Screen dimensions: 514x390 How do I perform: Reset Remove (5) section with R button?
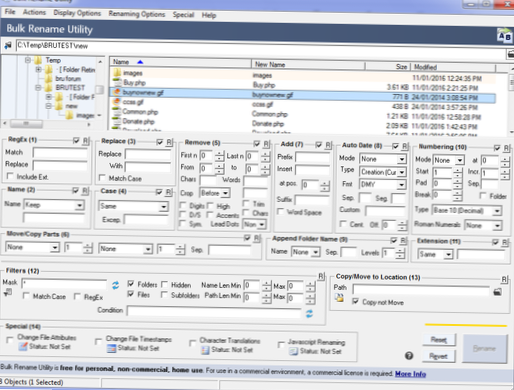click(266, 144)
